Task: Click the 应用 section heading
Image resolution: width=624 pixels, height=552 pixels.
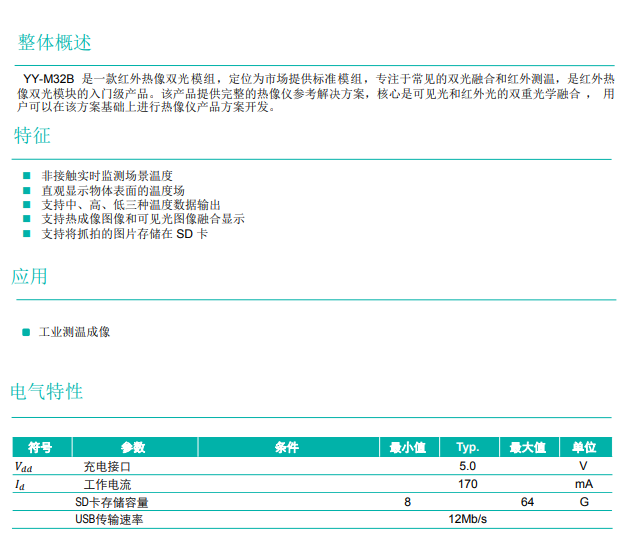Action: (x=30, y=276)
